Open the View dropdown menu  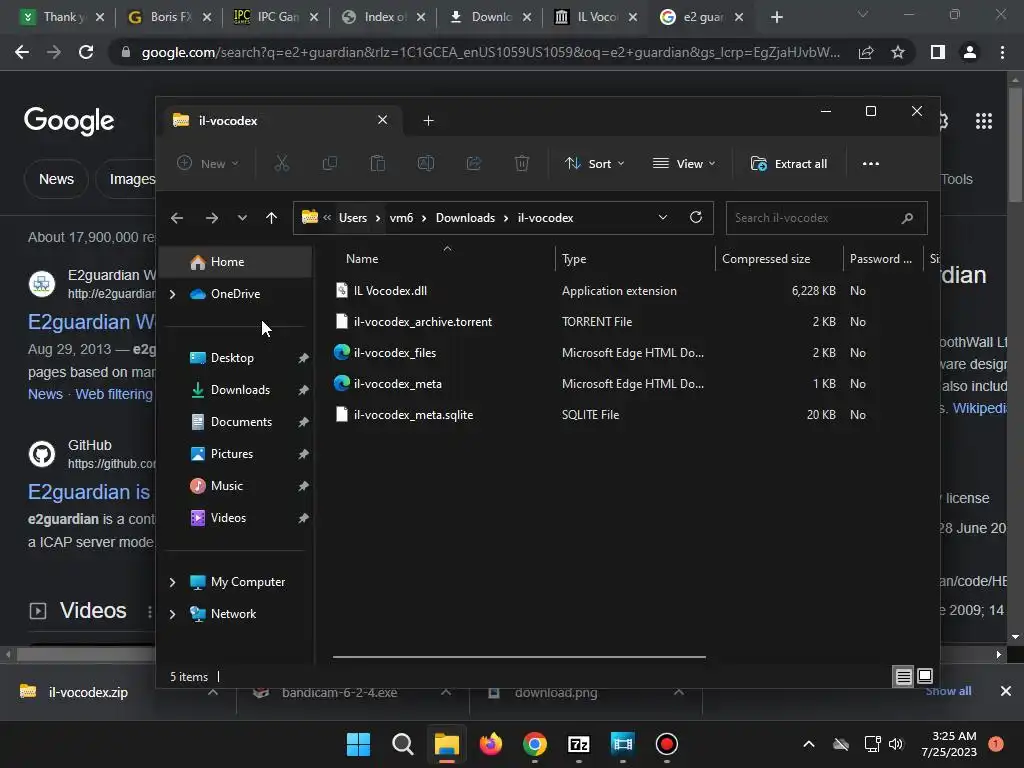684,163
